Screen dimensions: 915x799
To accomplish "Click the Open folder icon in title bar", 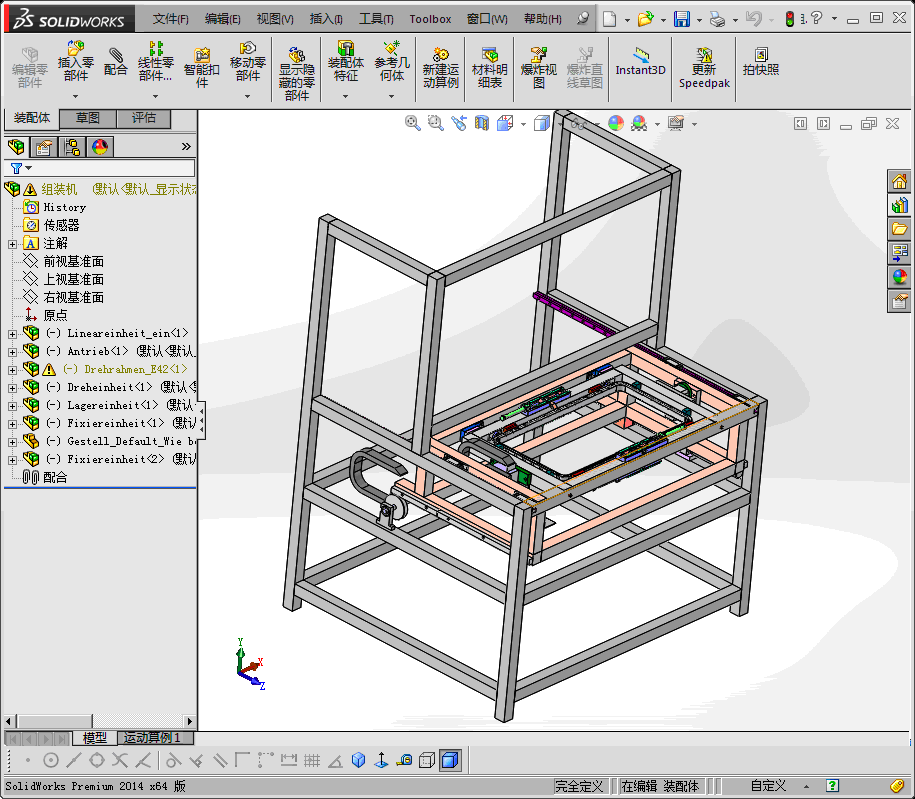I will click(x=645, y=19).
